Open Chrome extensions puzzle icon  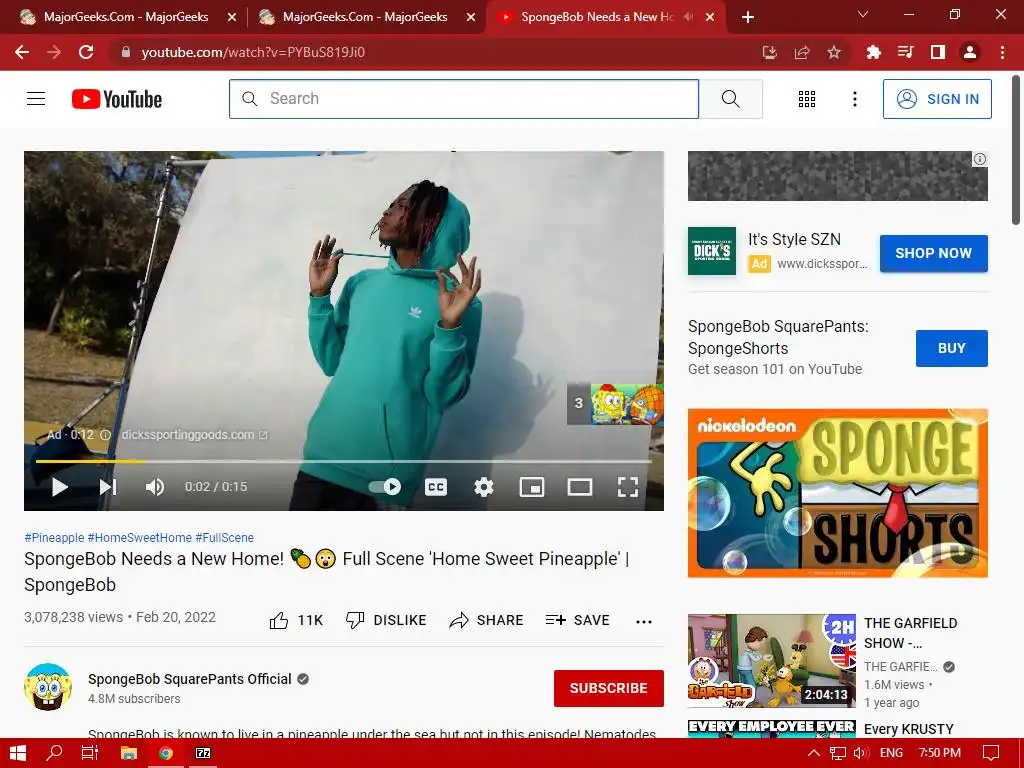pos(873,52)
